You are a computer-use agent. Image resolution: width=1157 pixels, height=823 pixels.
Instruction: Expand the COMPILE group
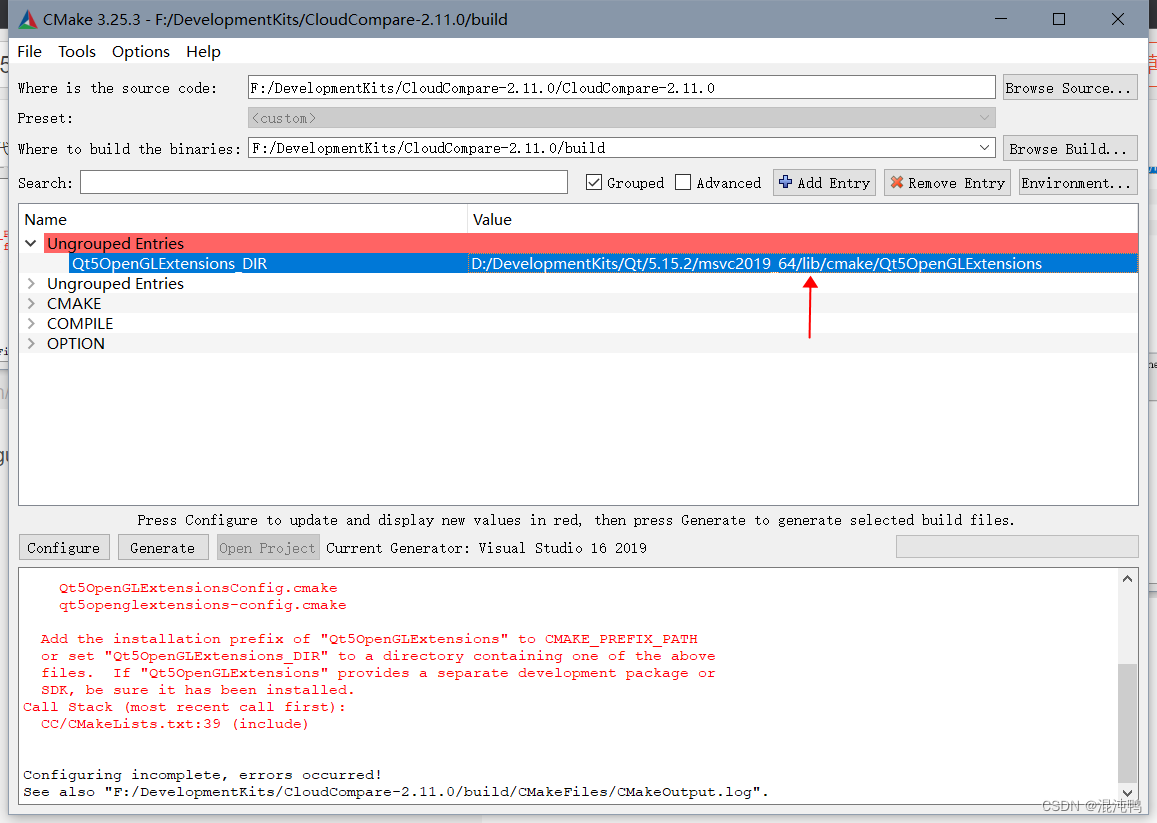coord(31,323)
